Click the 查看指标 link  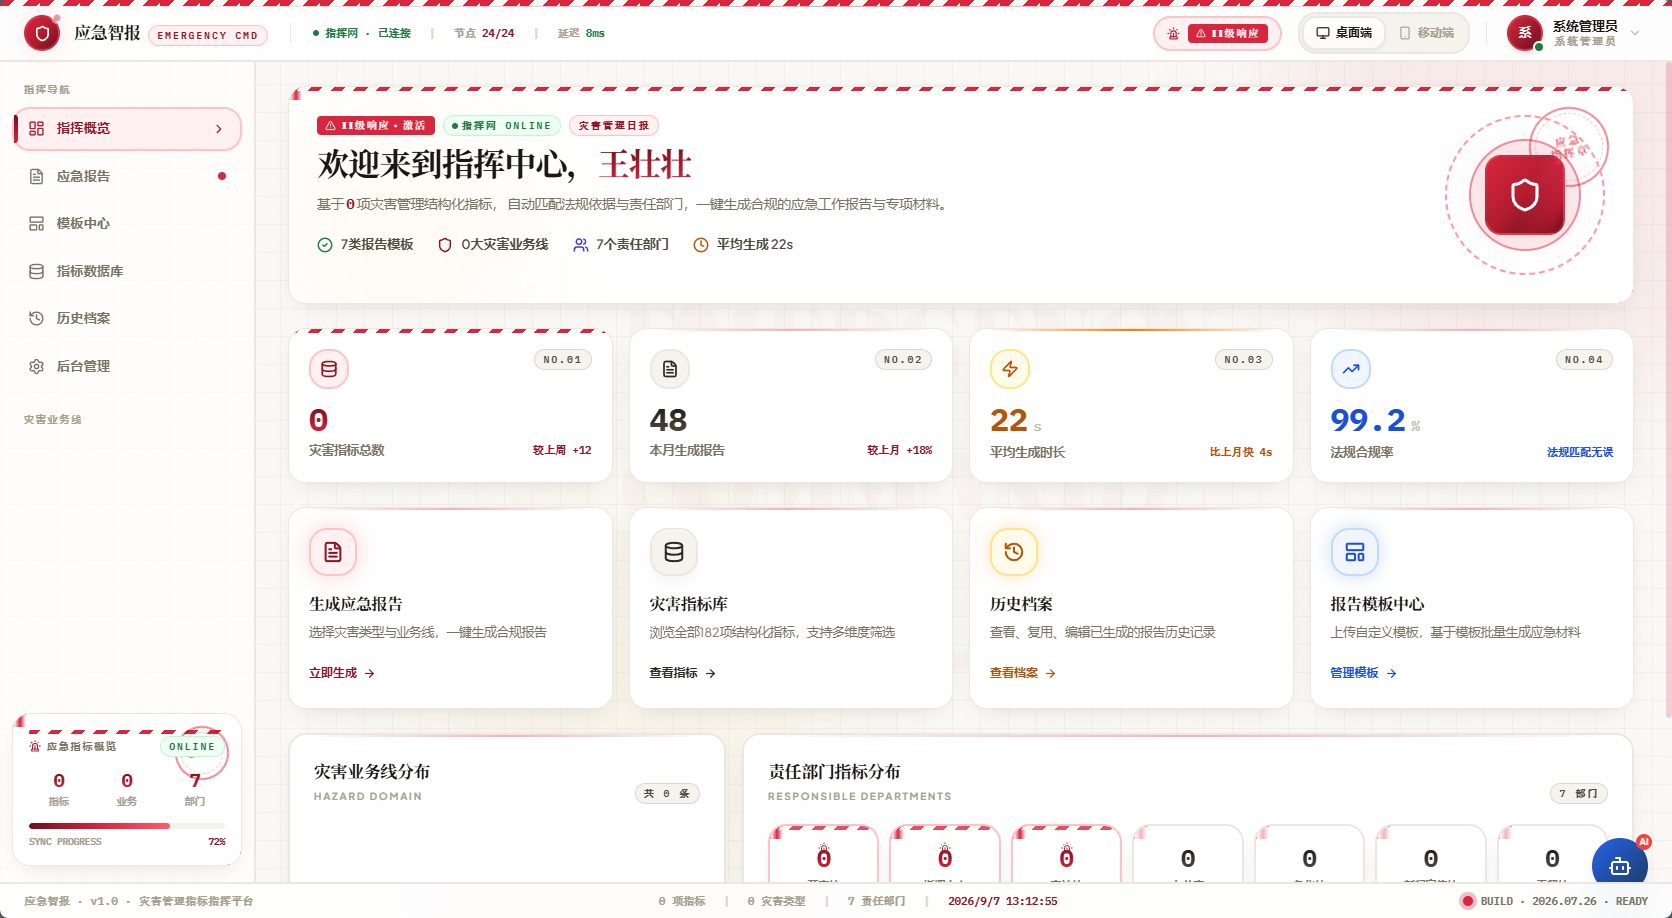683,673
